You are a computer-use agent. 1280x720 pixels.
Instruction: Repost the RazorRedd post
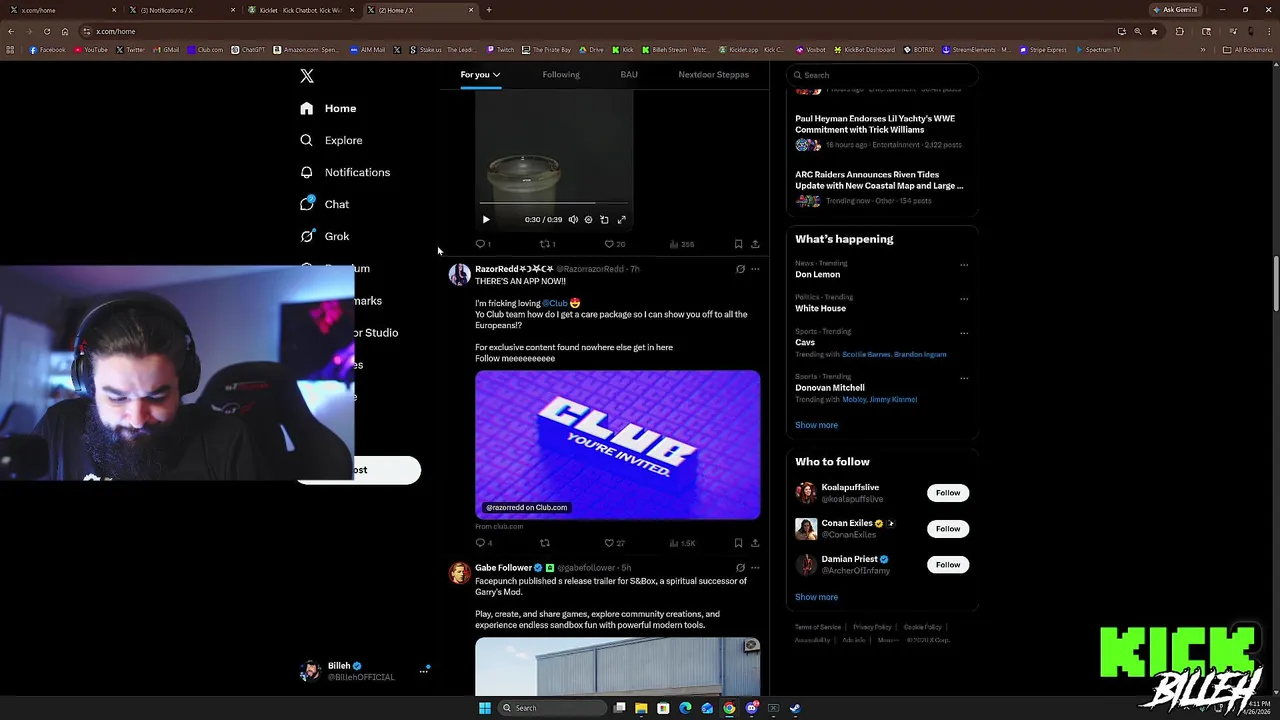(545, 543)
